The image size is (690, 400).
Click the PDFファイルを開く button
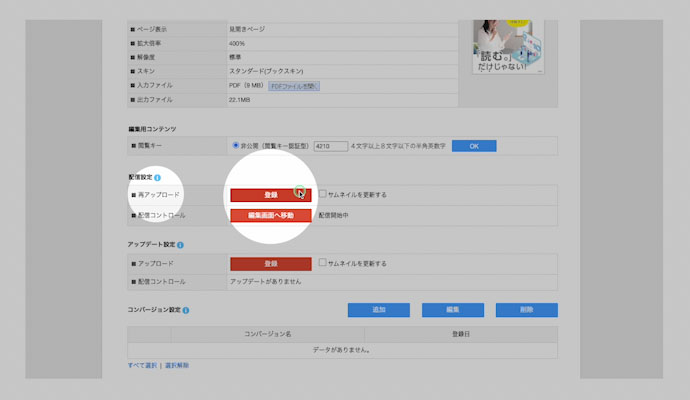point(293,87)
